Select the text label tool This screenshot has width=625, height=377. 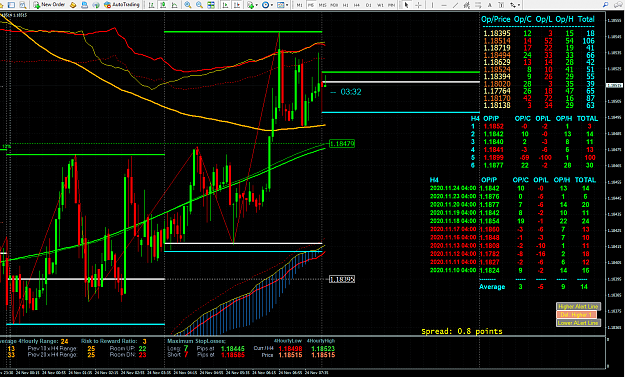[501, 5]
